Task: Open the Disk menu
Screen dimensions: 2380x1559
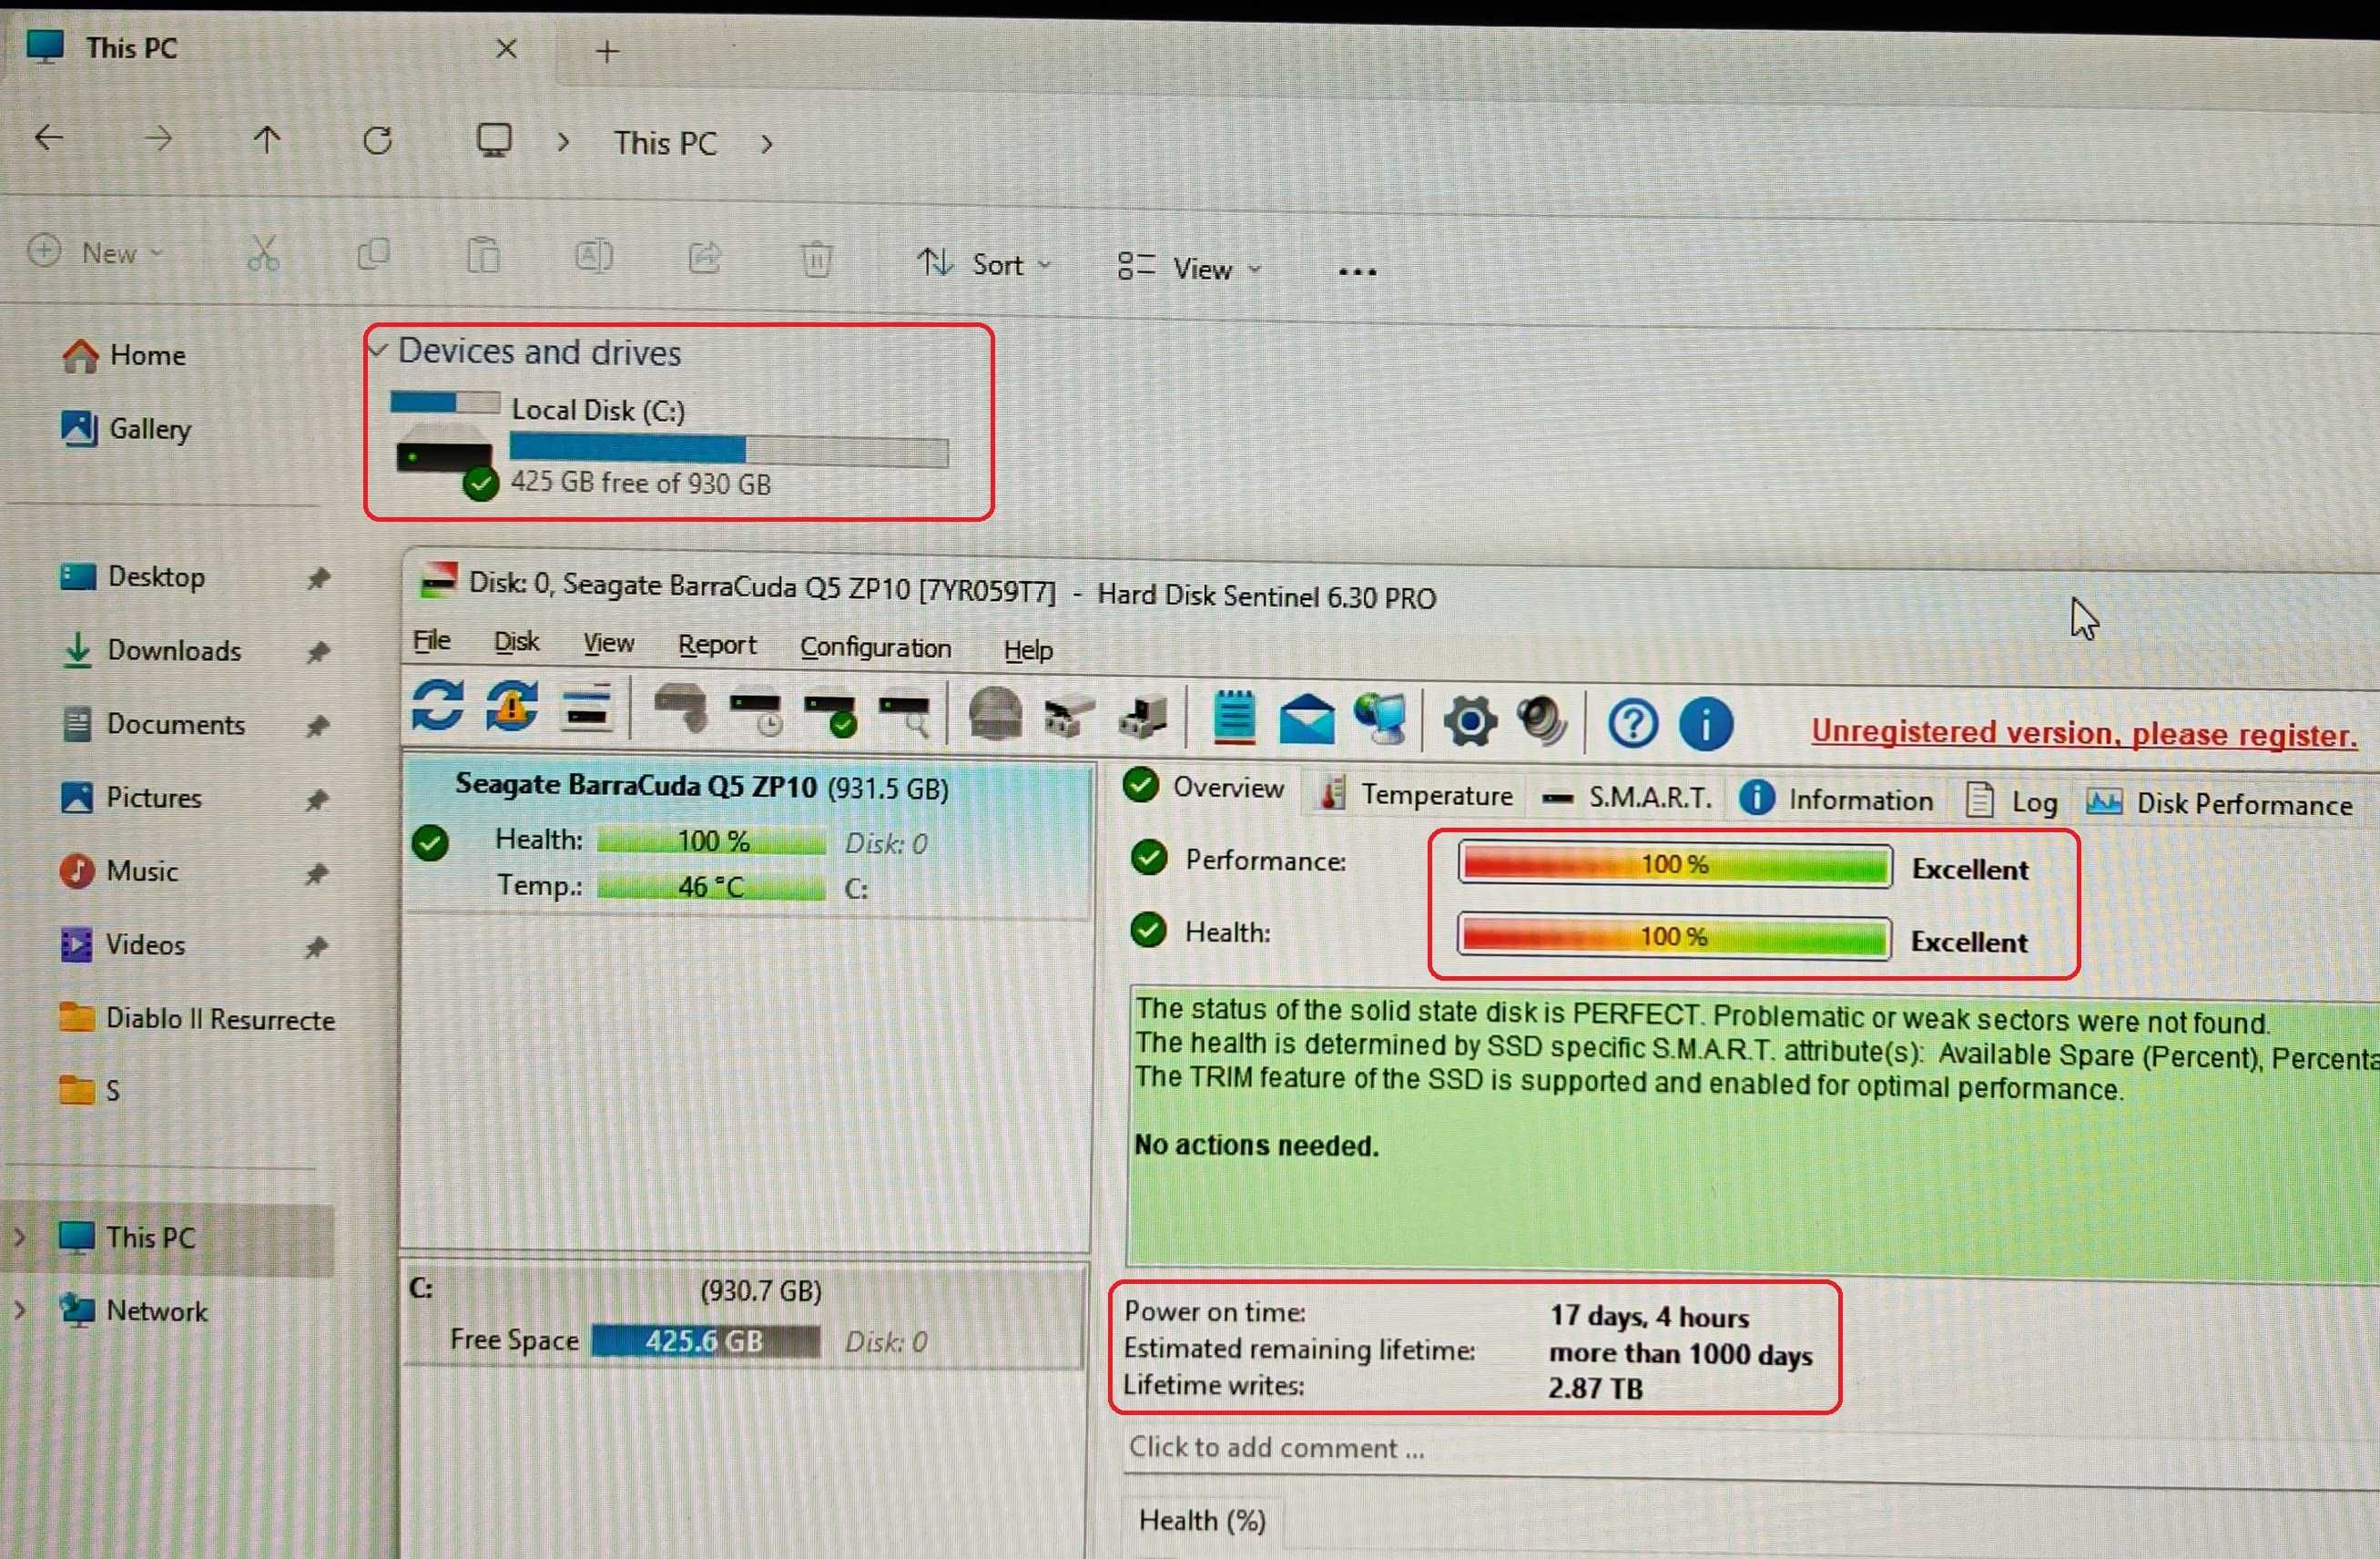Action: 517,642
